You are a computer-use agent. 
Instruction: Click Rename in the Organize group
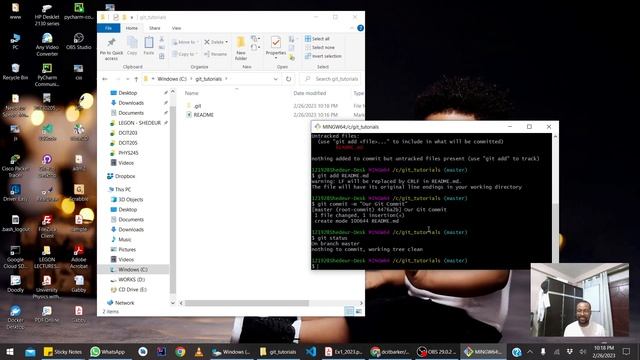pos(216,54)
